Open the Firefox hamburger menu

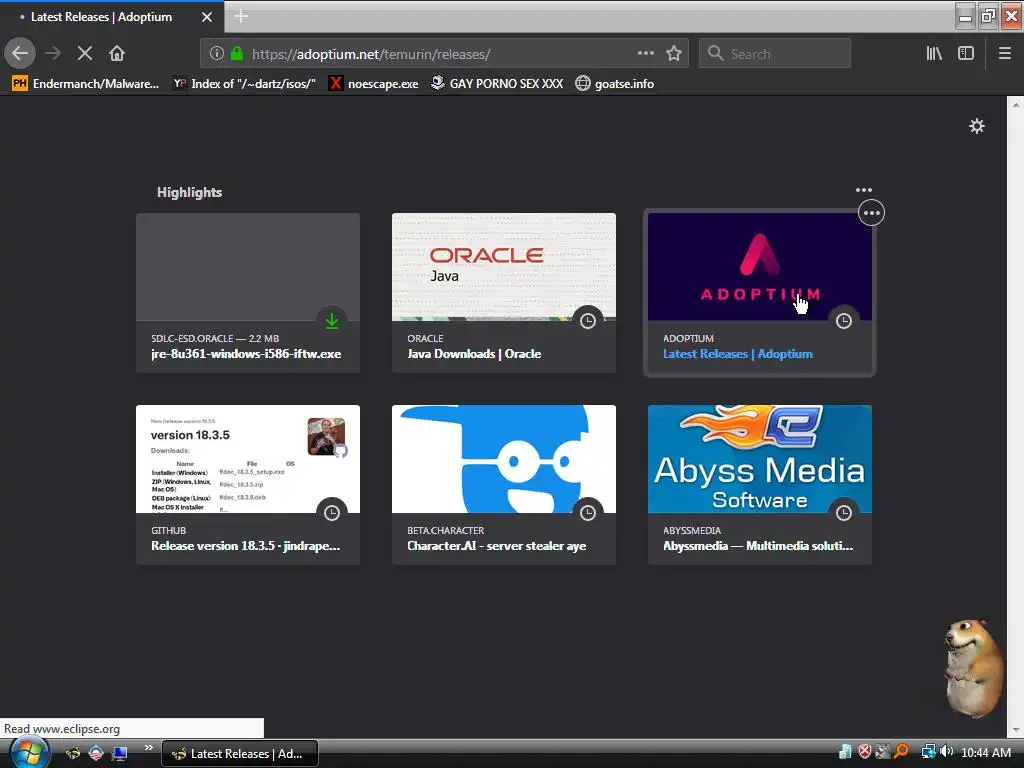[x=1004, y=54]
